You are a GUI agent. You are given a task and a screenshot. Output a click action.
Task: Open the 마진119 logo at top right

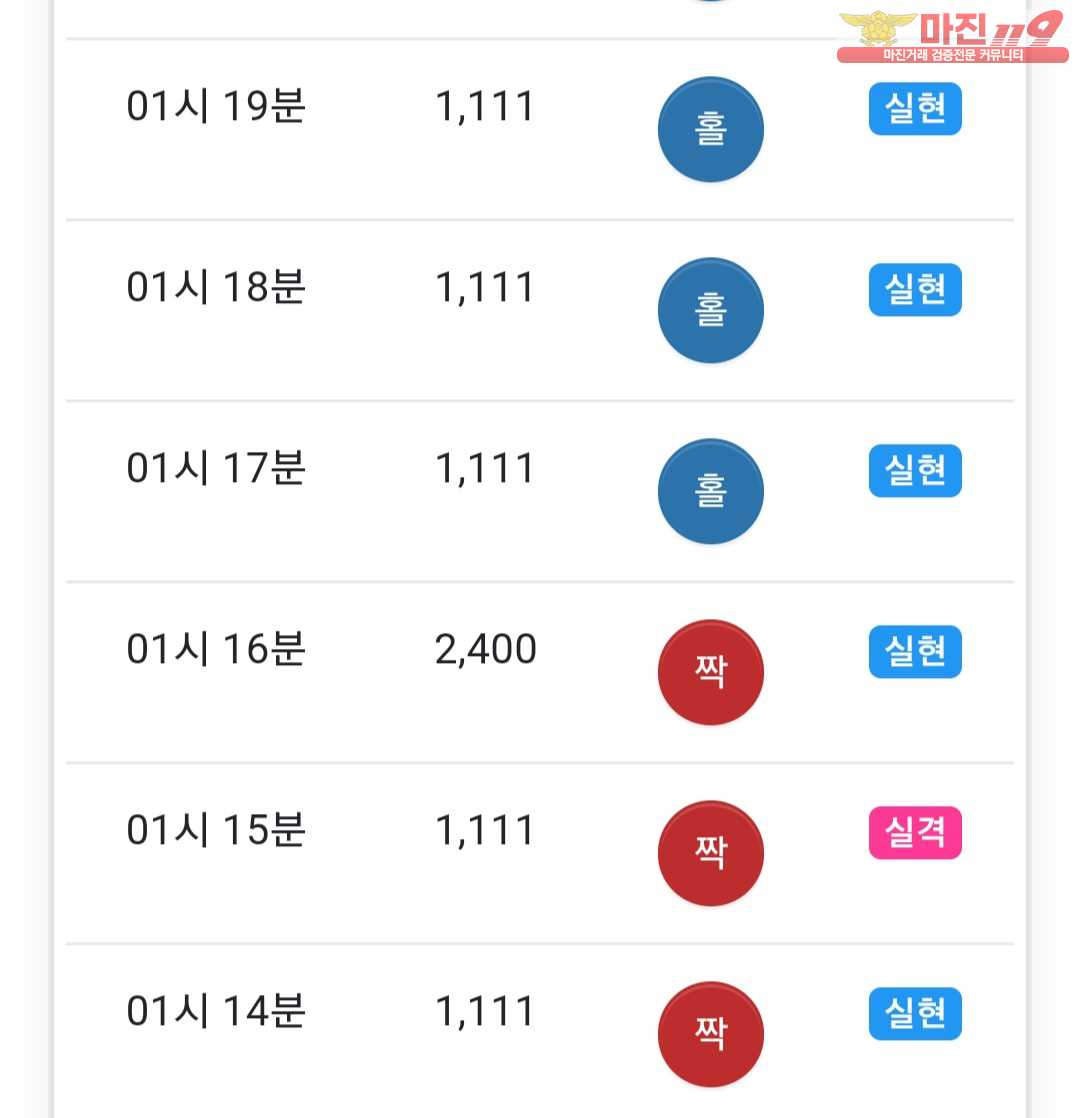click(952, 36)
